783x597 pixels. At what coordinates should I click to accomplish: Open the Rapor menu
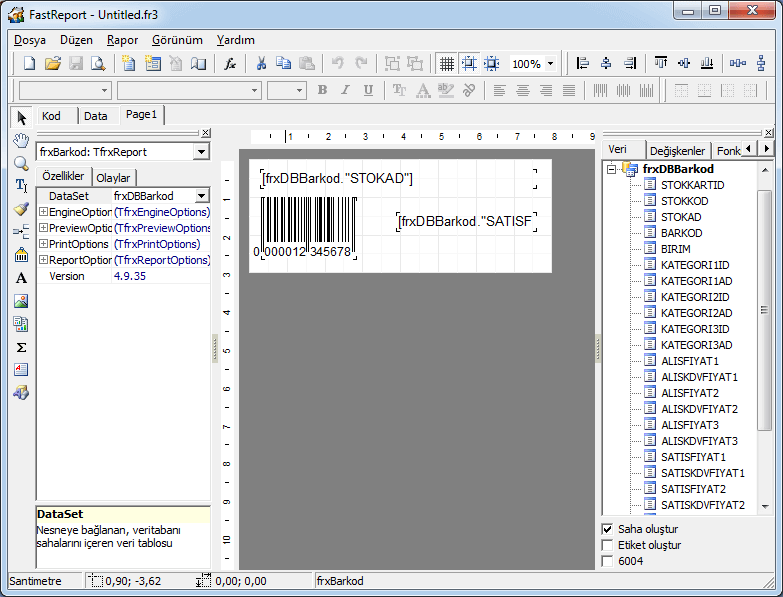point(122,40)
